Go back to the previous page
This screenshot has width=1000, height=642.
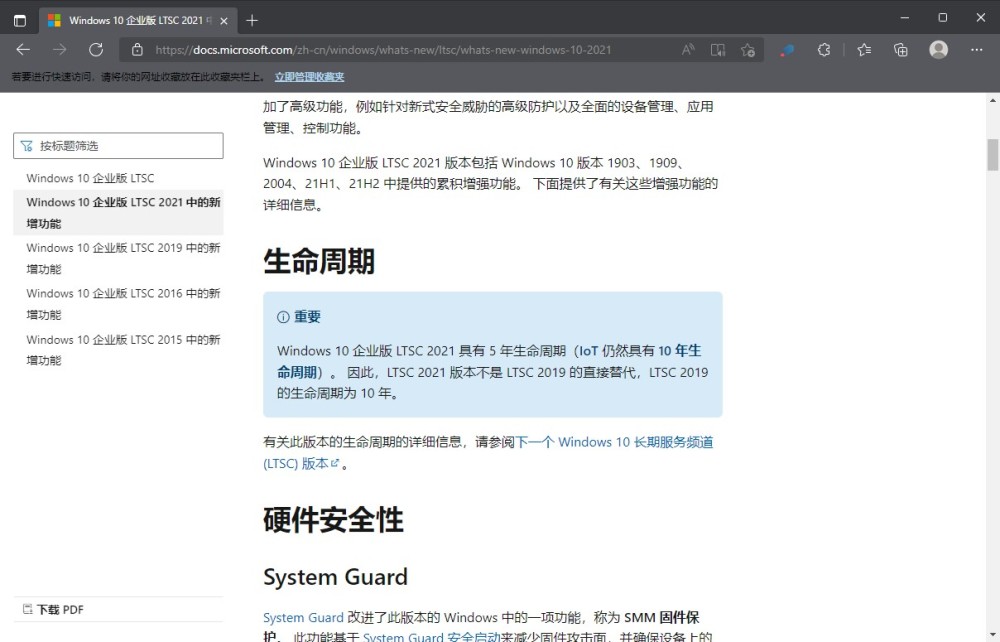coord(23,50)
